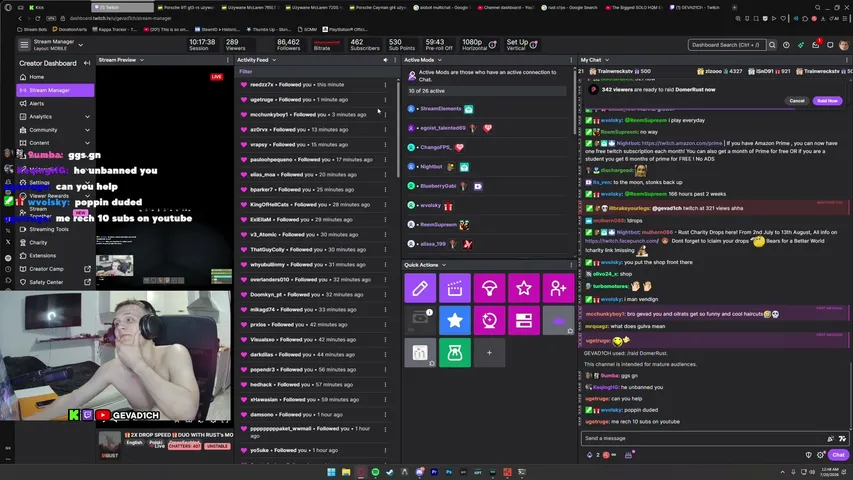
Task: Open the Stream Preview panel dropdown
Action: (x=141, y=60)
